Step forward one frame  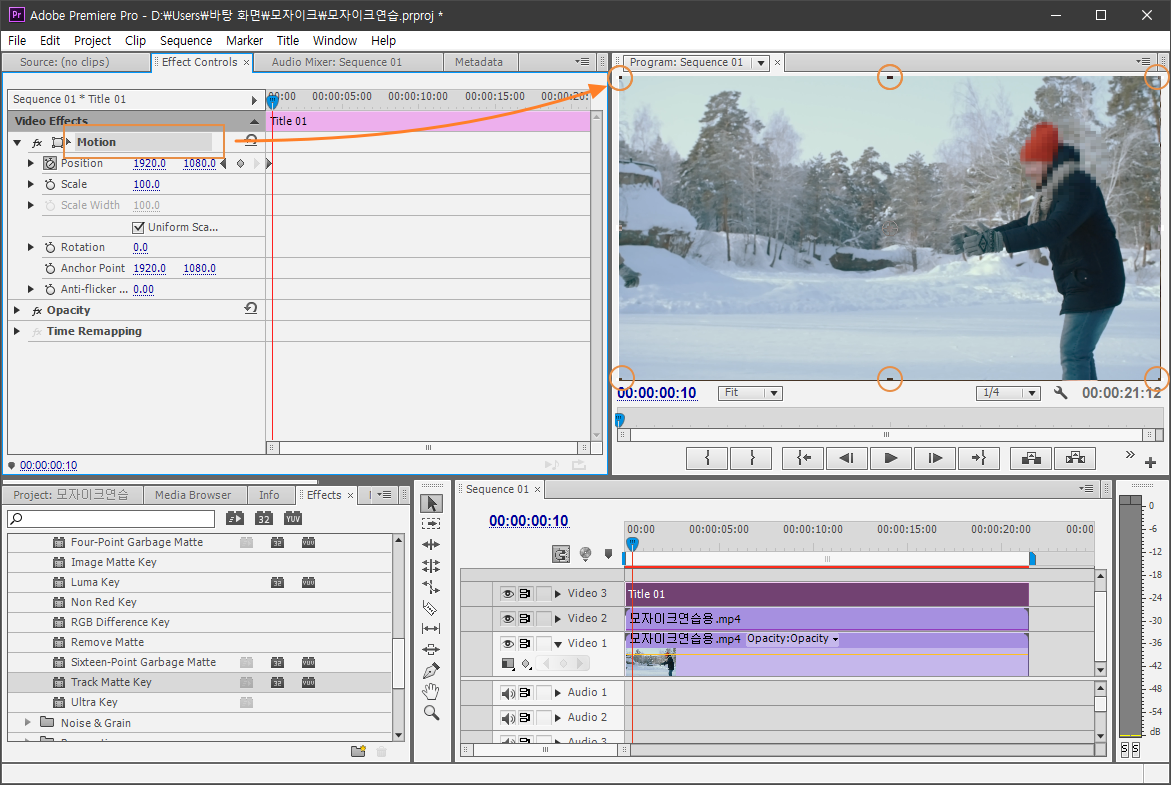(x=935, y=458)
